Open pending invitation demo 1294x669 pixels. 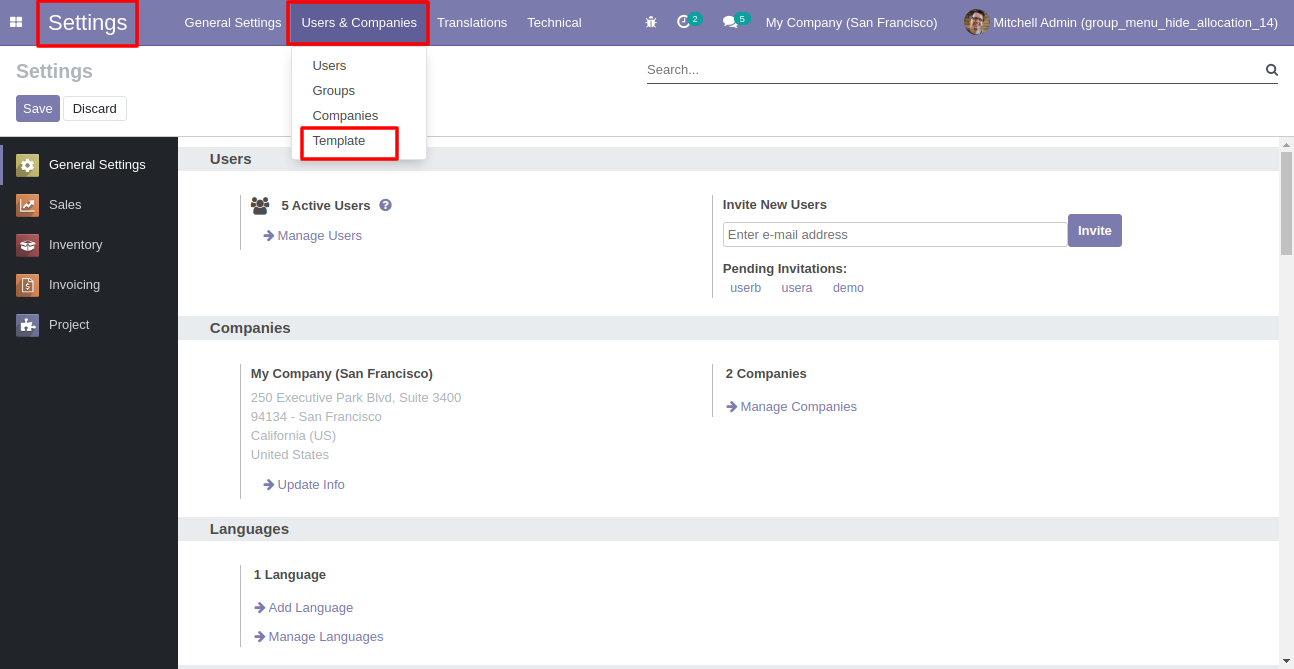point(848,288)
